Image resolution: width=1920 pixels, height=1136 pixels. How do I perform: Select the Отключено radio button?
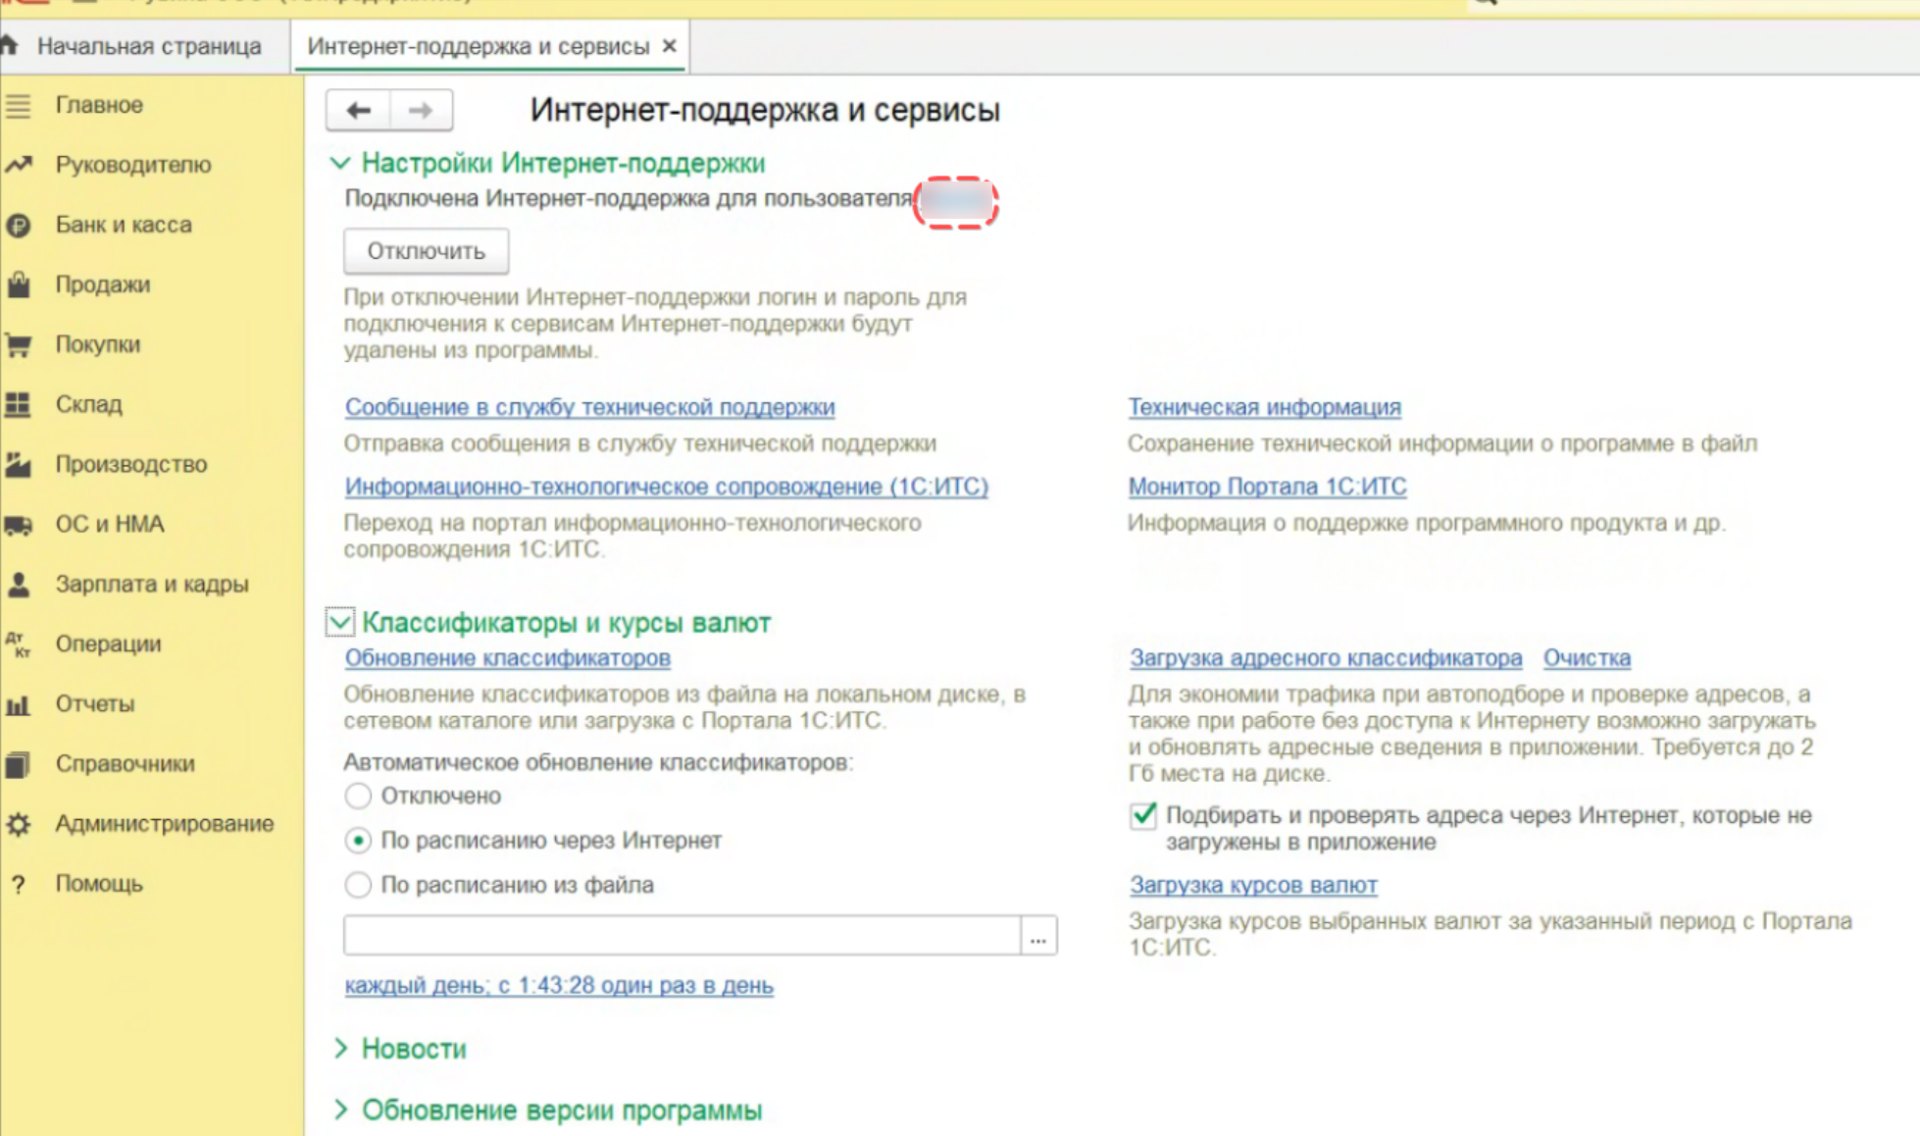(357, 796)
